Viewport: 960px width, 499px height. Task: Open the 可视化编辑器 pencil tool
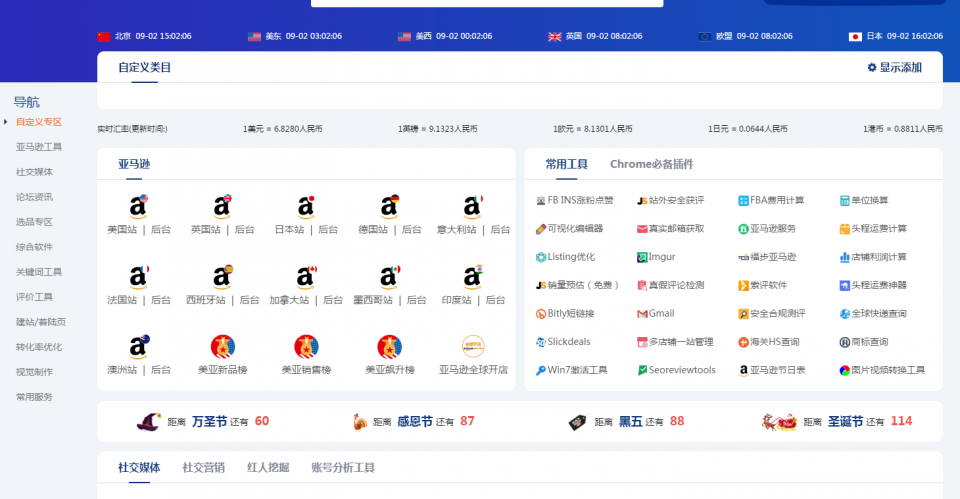(x=569, y=228)
